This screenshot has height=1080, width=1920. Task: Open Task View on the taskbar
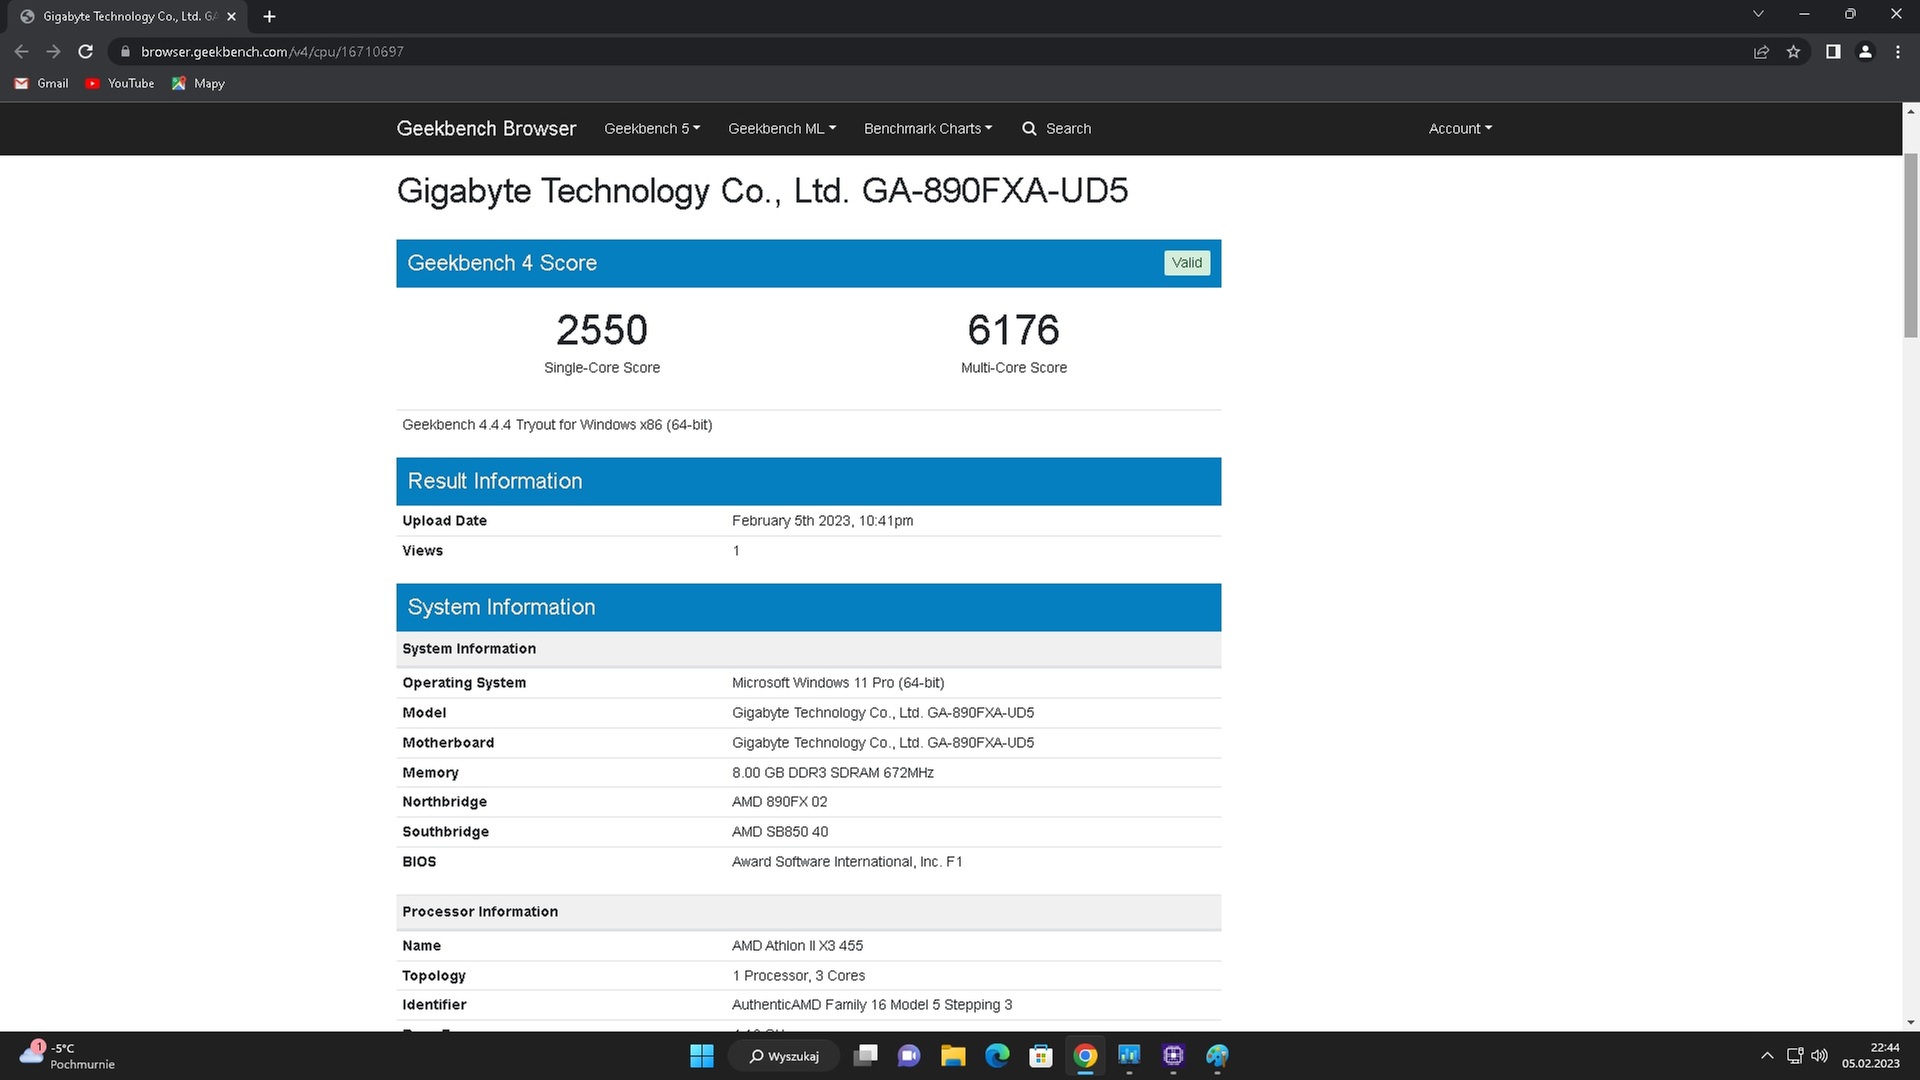tap(866, 1056)
